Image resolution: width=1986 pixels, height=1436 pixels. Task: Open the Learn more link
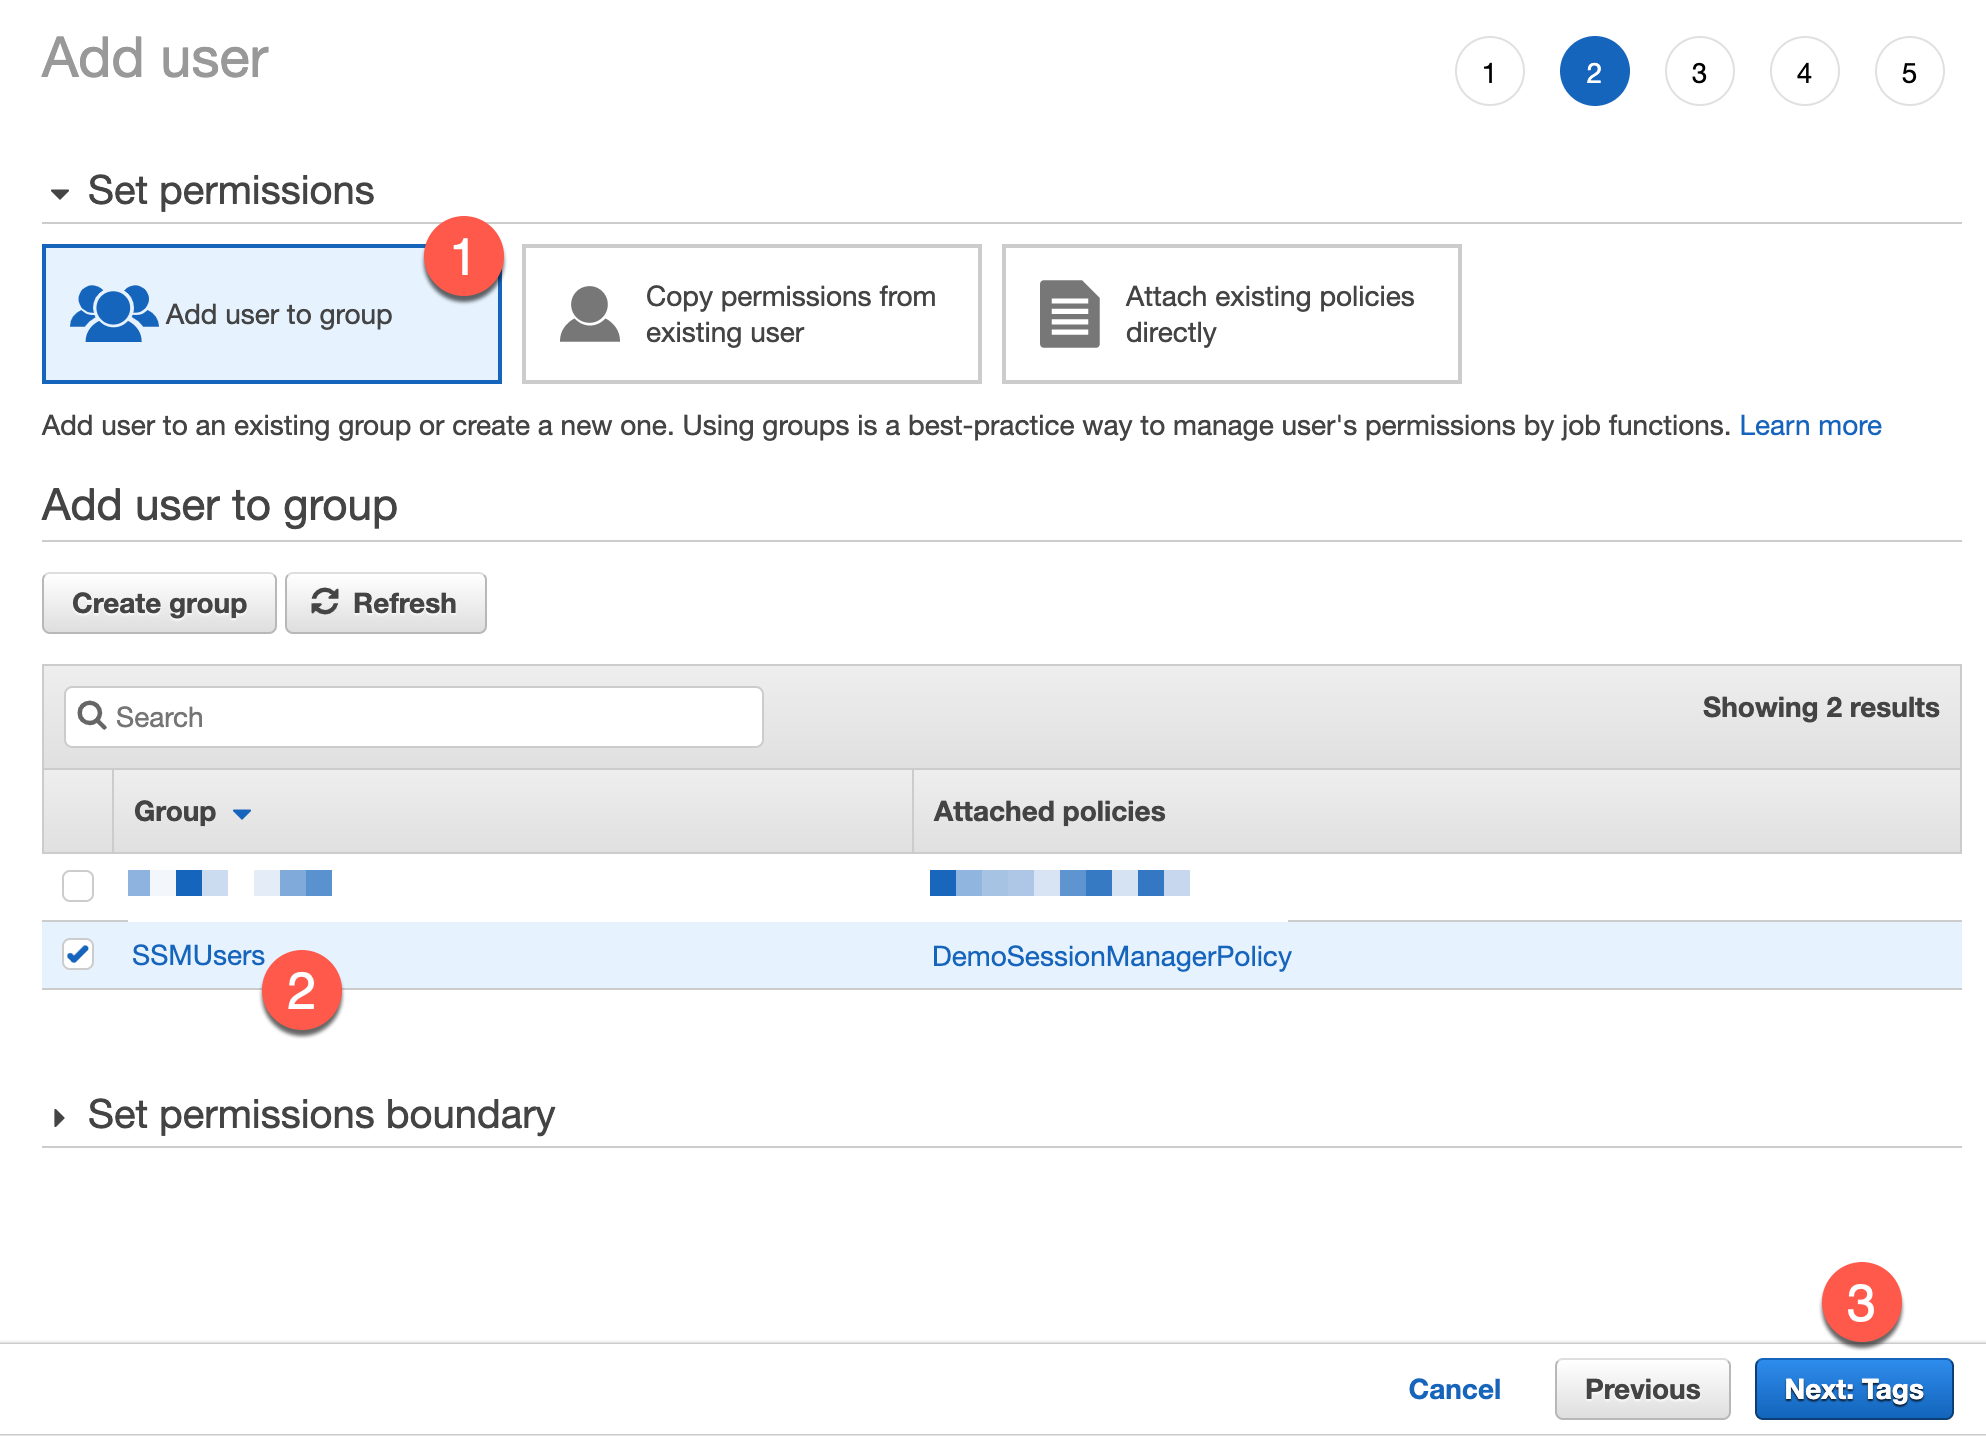tap(1810, 425)
